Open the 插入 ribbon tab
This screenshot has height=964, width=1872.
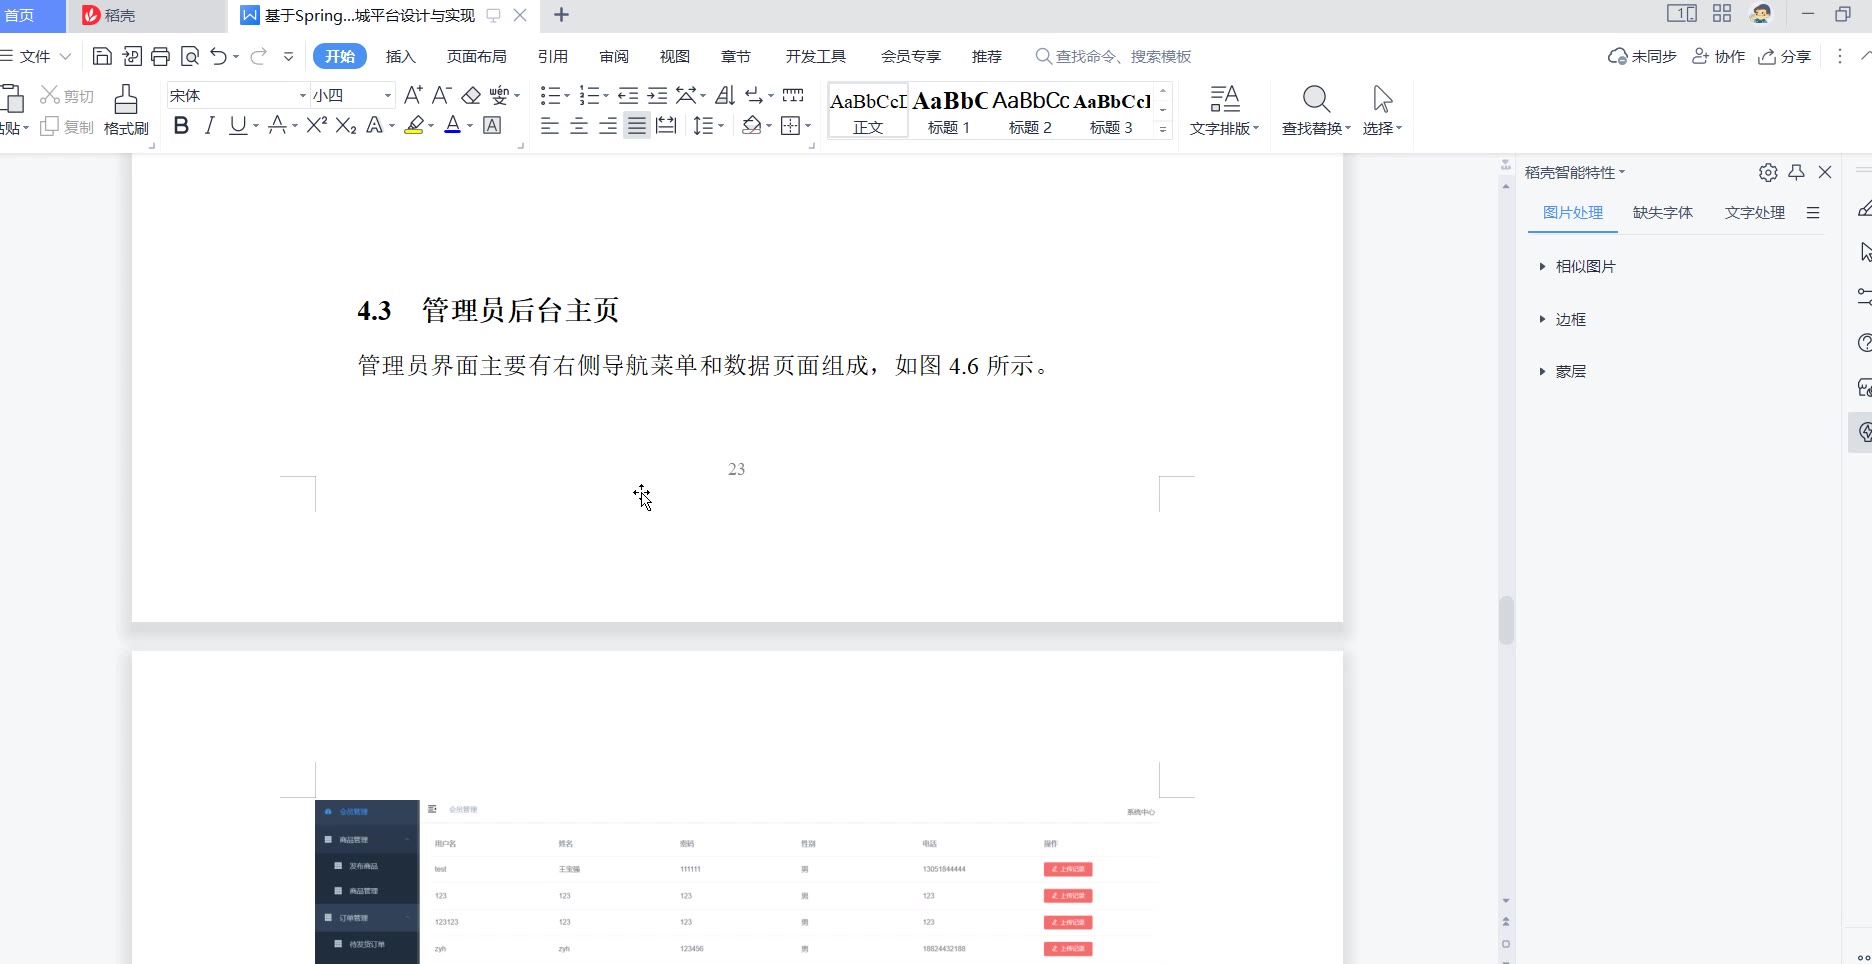[400, 56]
